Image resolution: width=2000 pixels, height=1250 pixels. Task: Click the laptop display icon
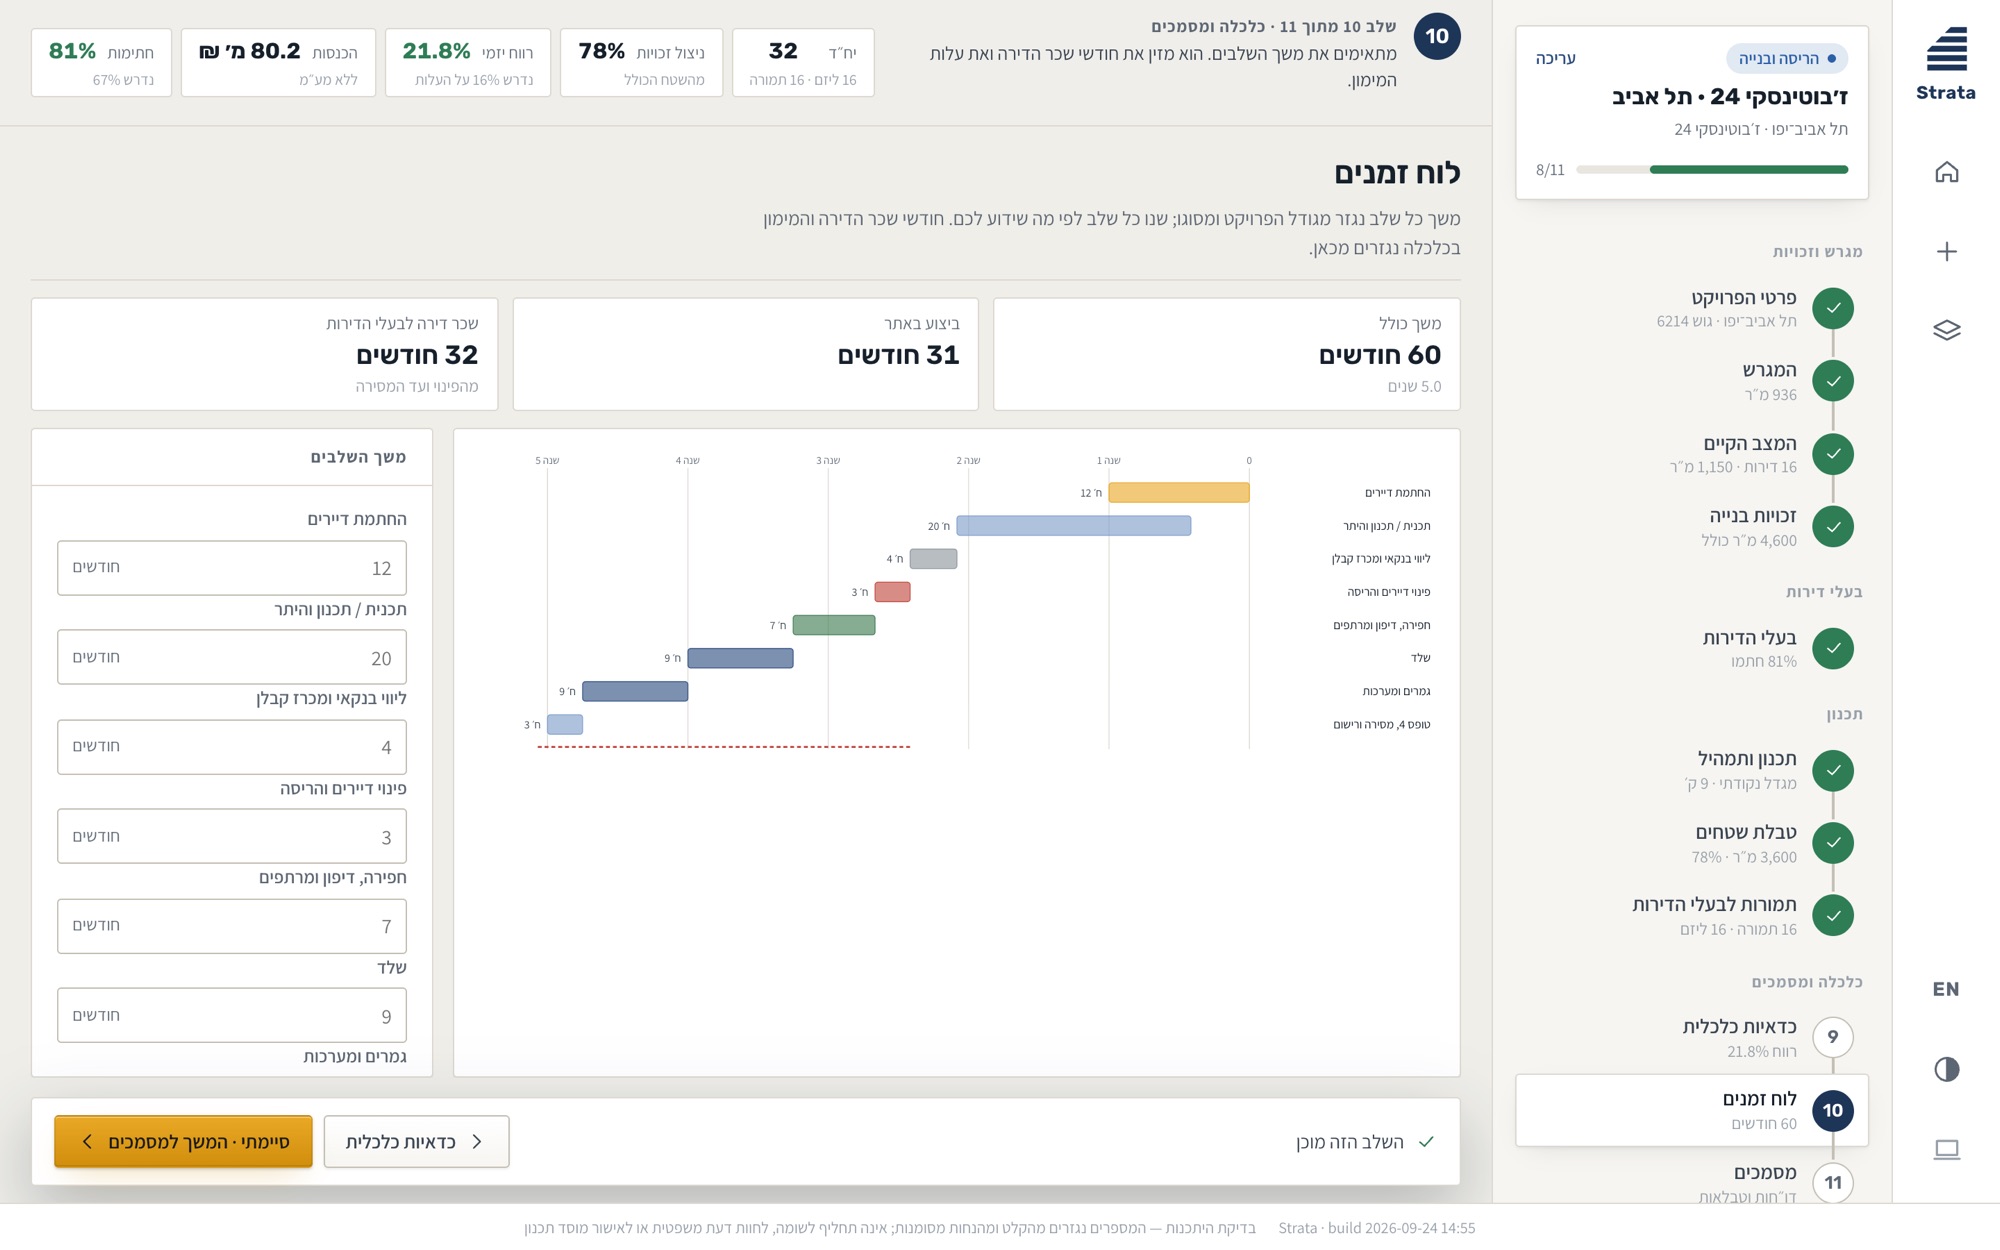[1946, 1149]
